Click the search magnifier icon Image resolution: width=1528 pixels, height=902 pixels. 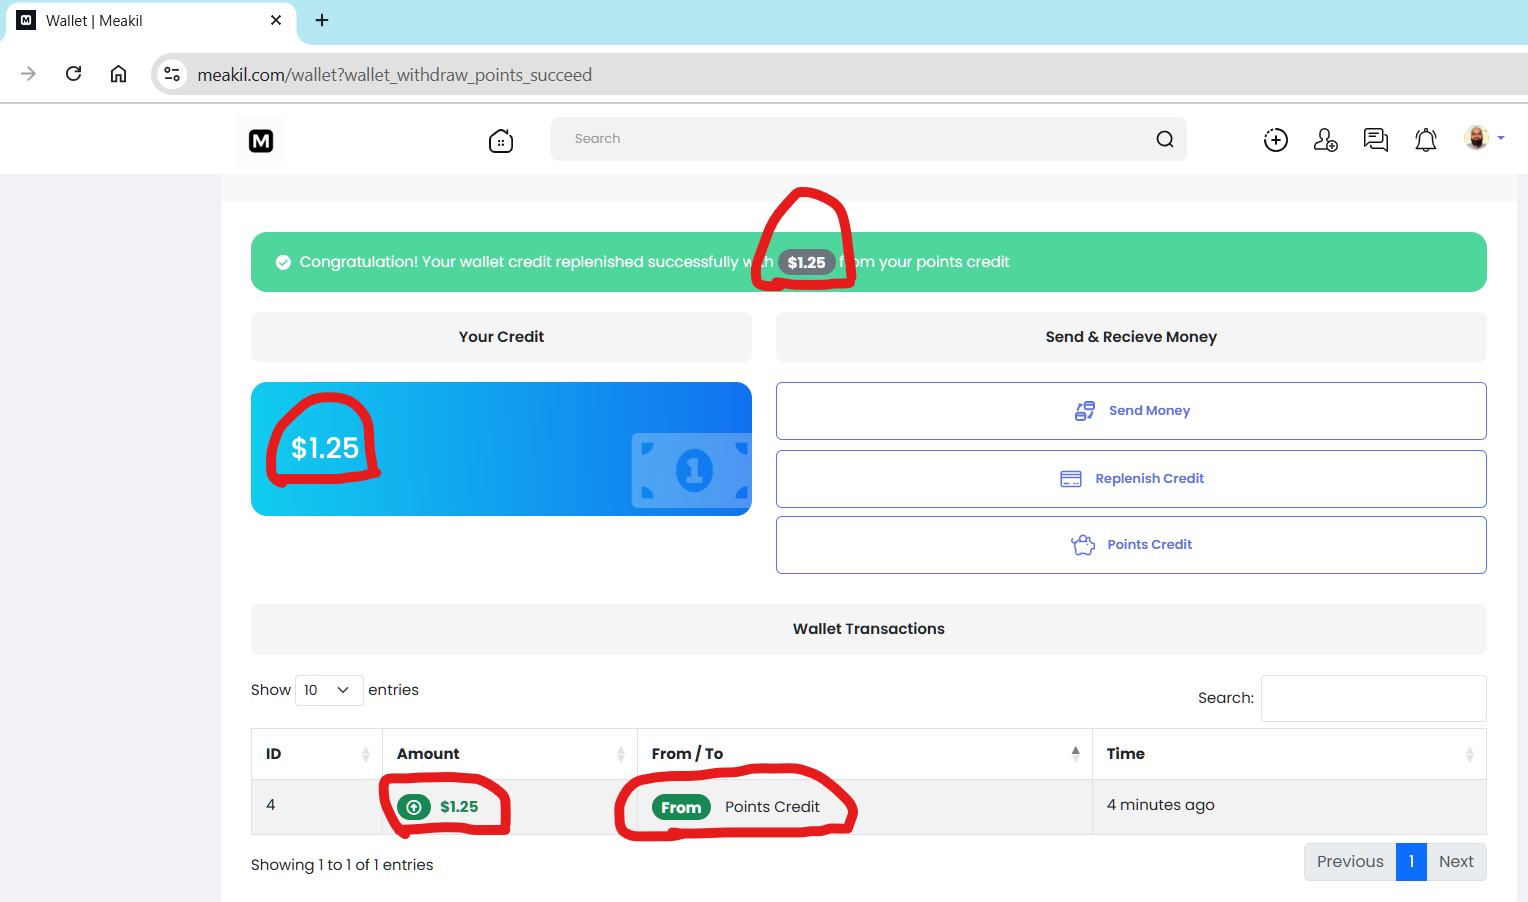tap(1164, 139)
